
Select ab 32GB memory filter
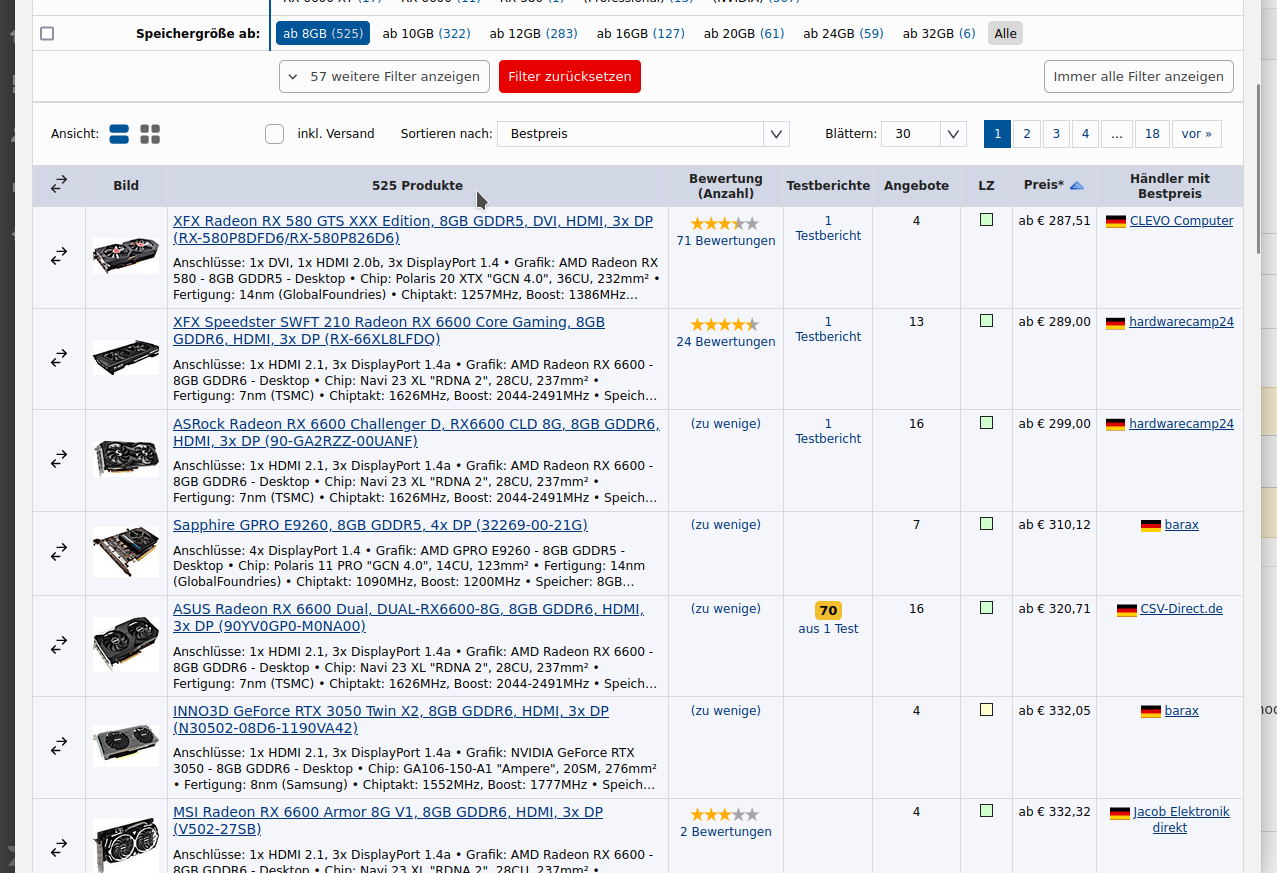click(x=939, y=33)
